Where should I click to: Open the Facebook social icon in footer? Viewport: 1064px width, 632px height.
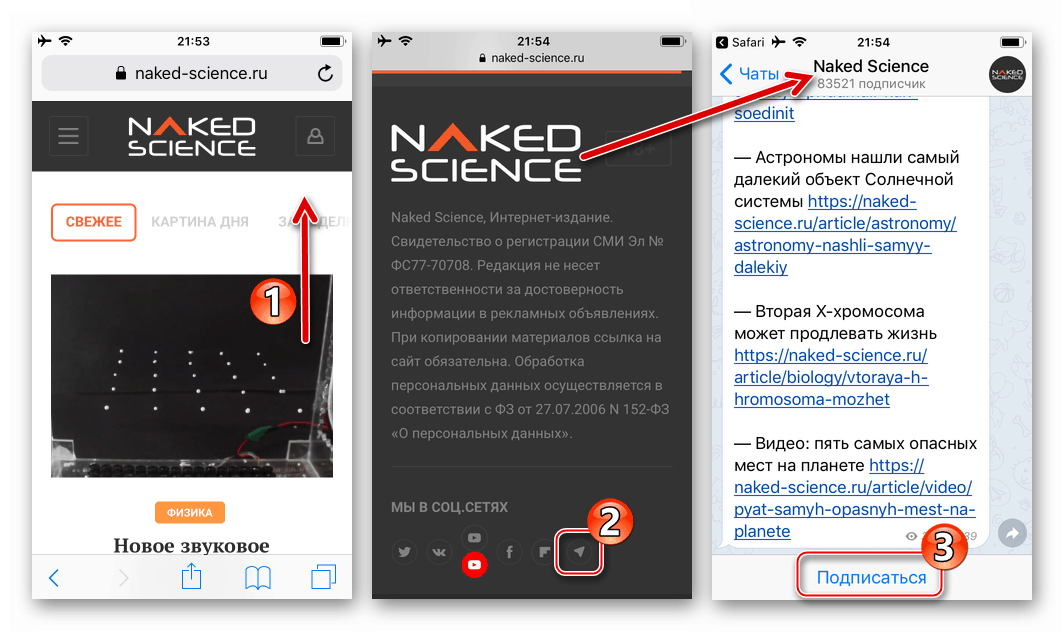click(x=510, y=552)
